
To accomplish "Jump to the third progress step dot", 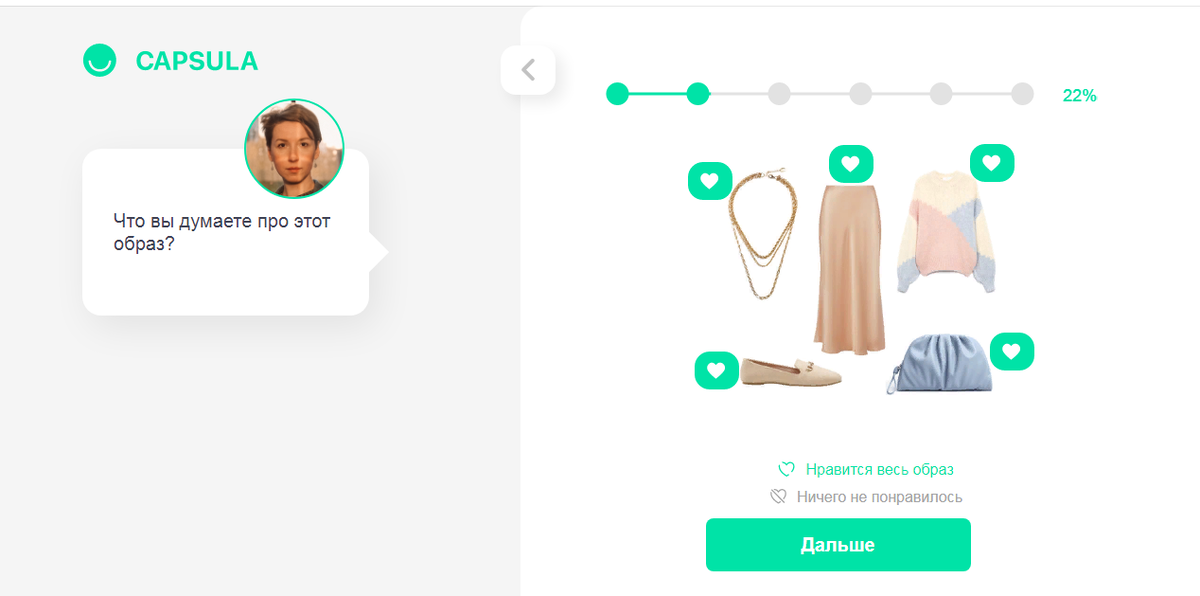I will pos(779,94).
